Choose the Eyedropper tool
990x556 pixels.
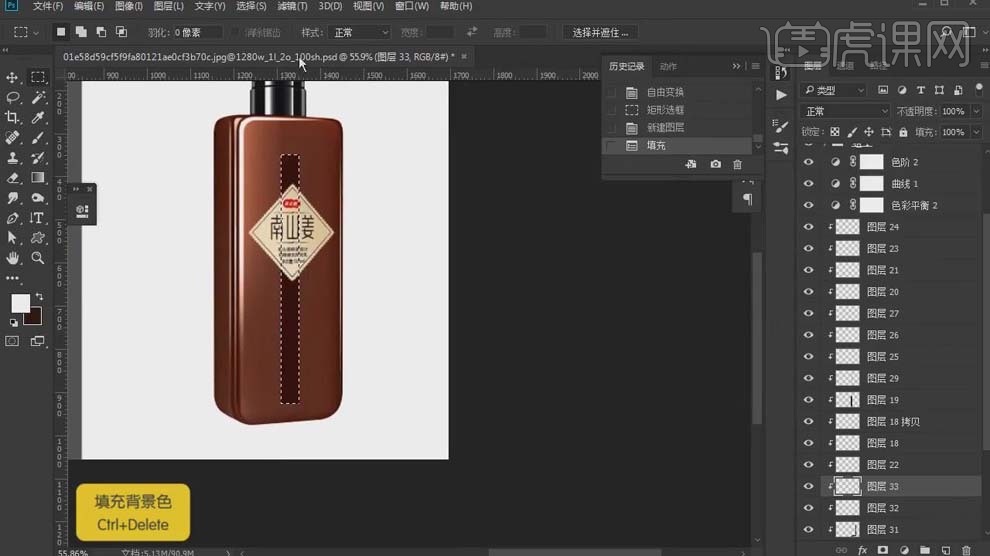pos(38,118)
